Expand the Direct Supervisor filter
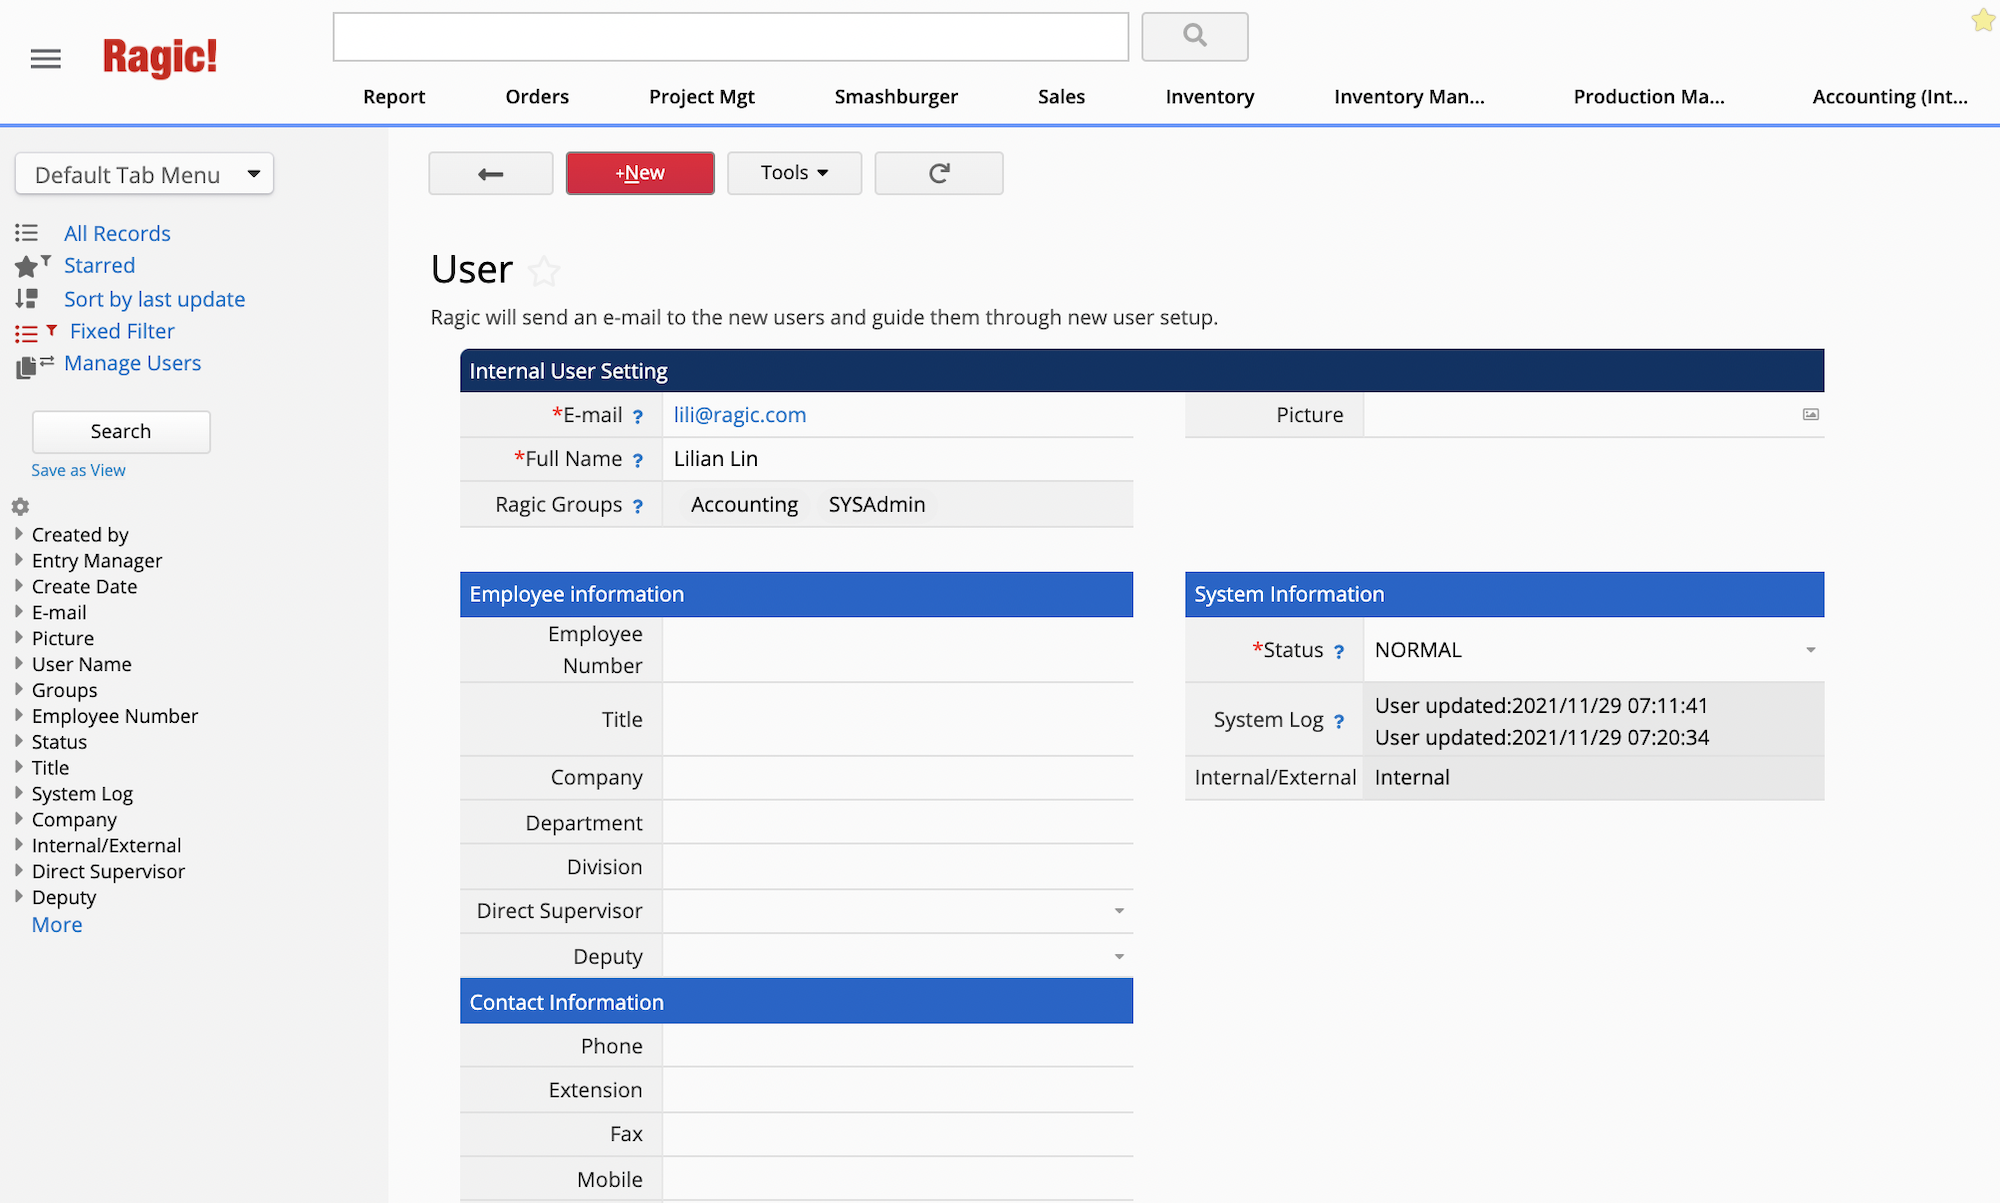Screen dimensions: 2000x1203 click(18, 871)
